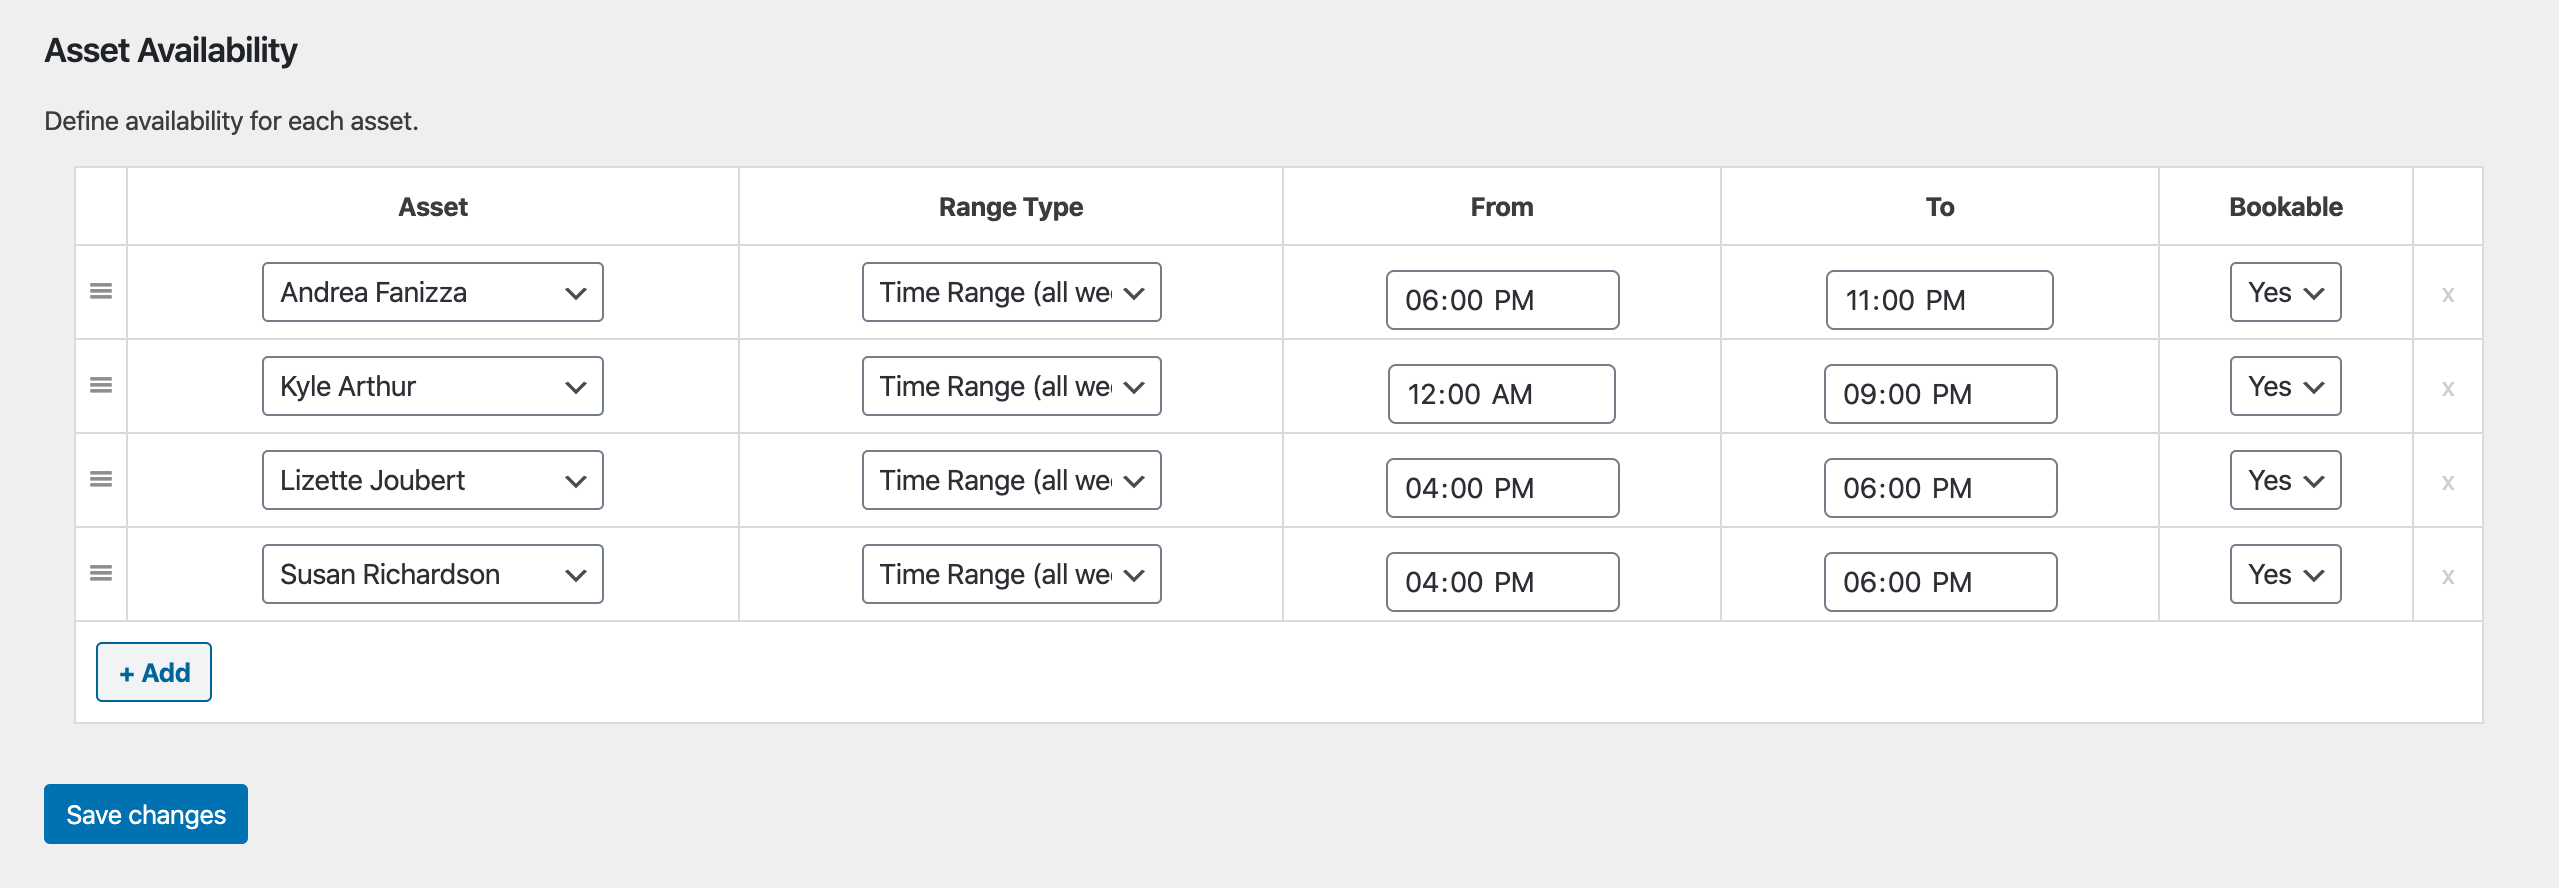Edit the 06:00 PM From time for Andrea Fanizza
The image size is (2559, 888).
(1502, 300)
